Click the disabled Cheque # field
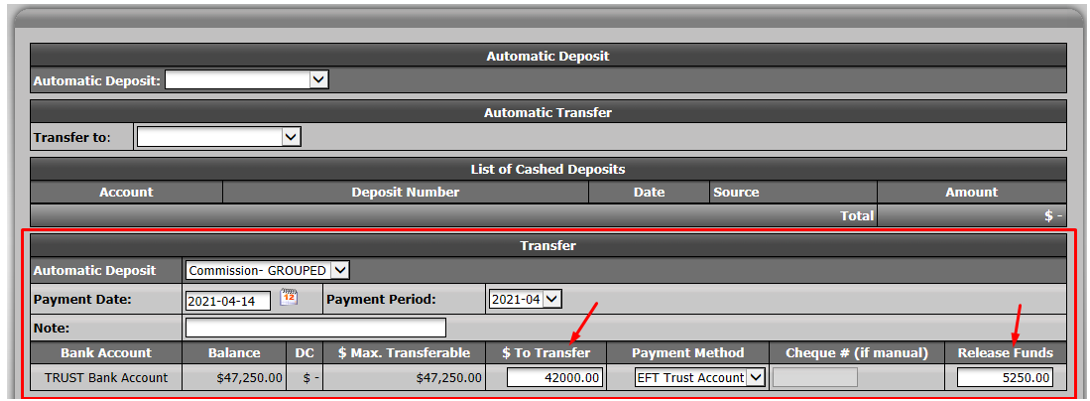 [815, 377]
